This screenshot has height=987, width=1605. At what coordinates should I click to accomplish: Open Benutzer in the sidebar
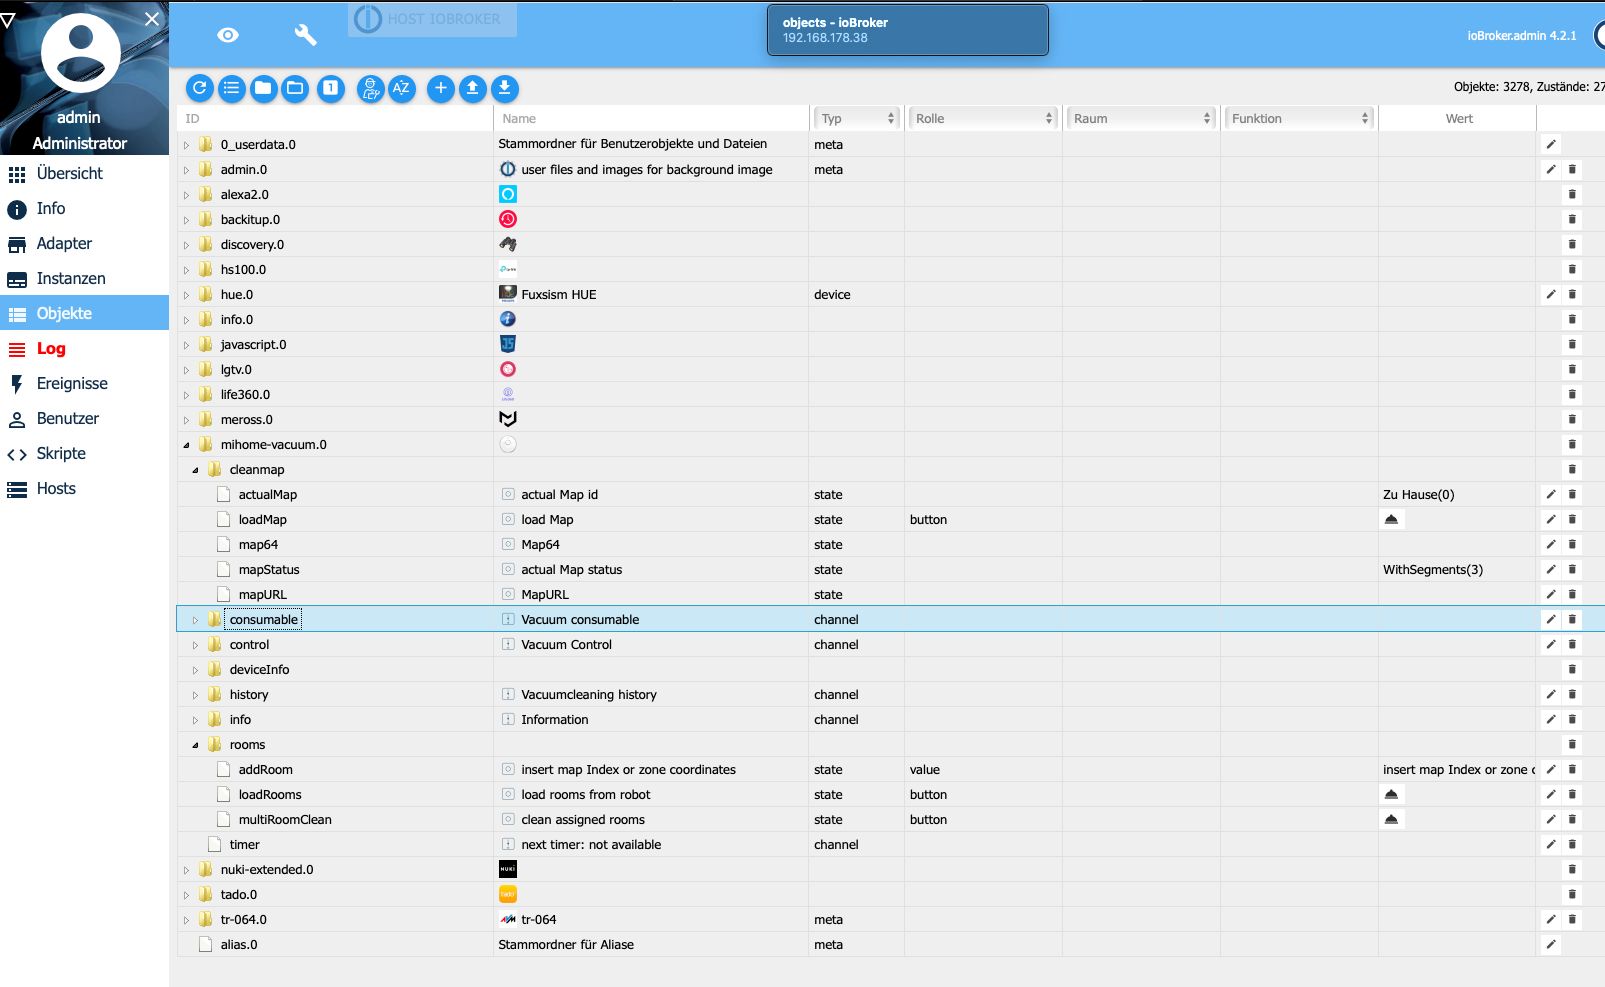[x=84, y=418]
